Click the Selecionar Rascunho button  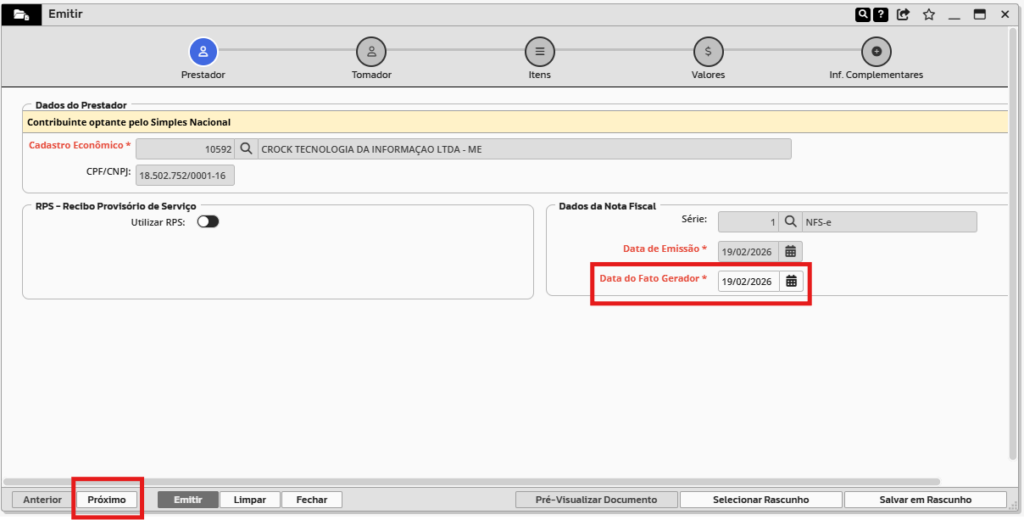click(761, 499)
